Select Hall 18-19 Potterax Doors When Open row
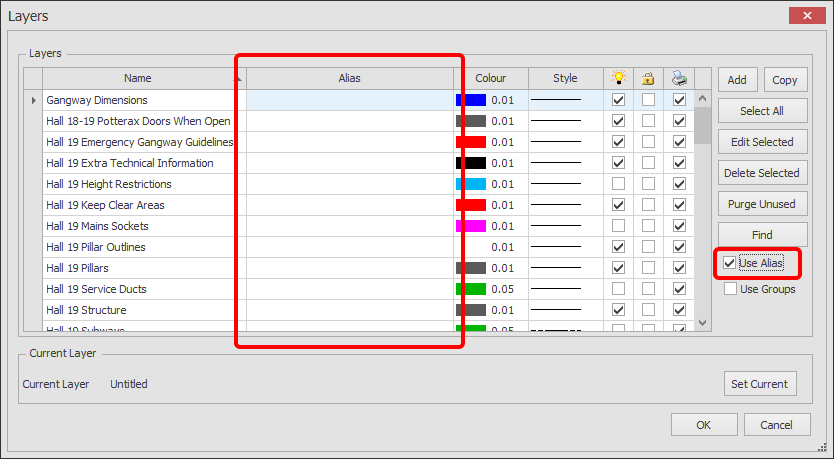834x459 pixels. pos(138,121)
